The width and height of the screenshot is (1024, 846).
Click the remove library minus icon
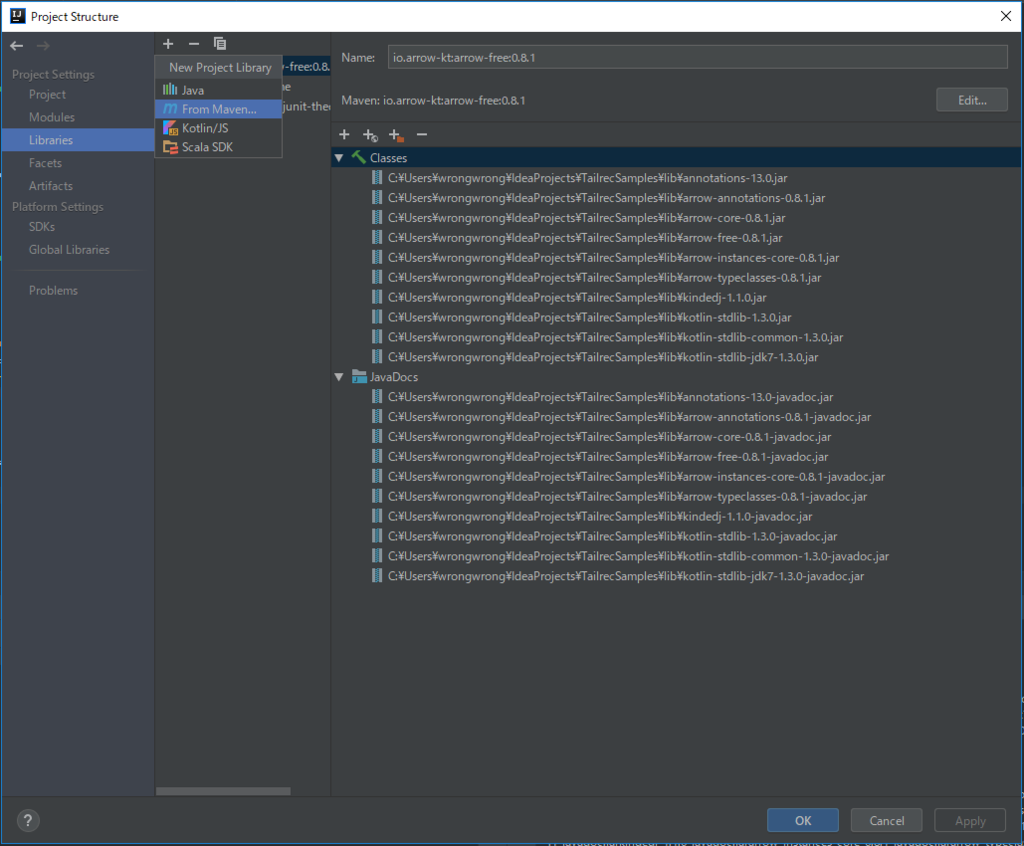(194, 44)
